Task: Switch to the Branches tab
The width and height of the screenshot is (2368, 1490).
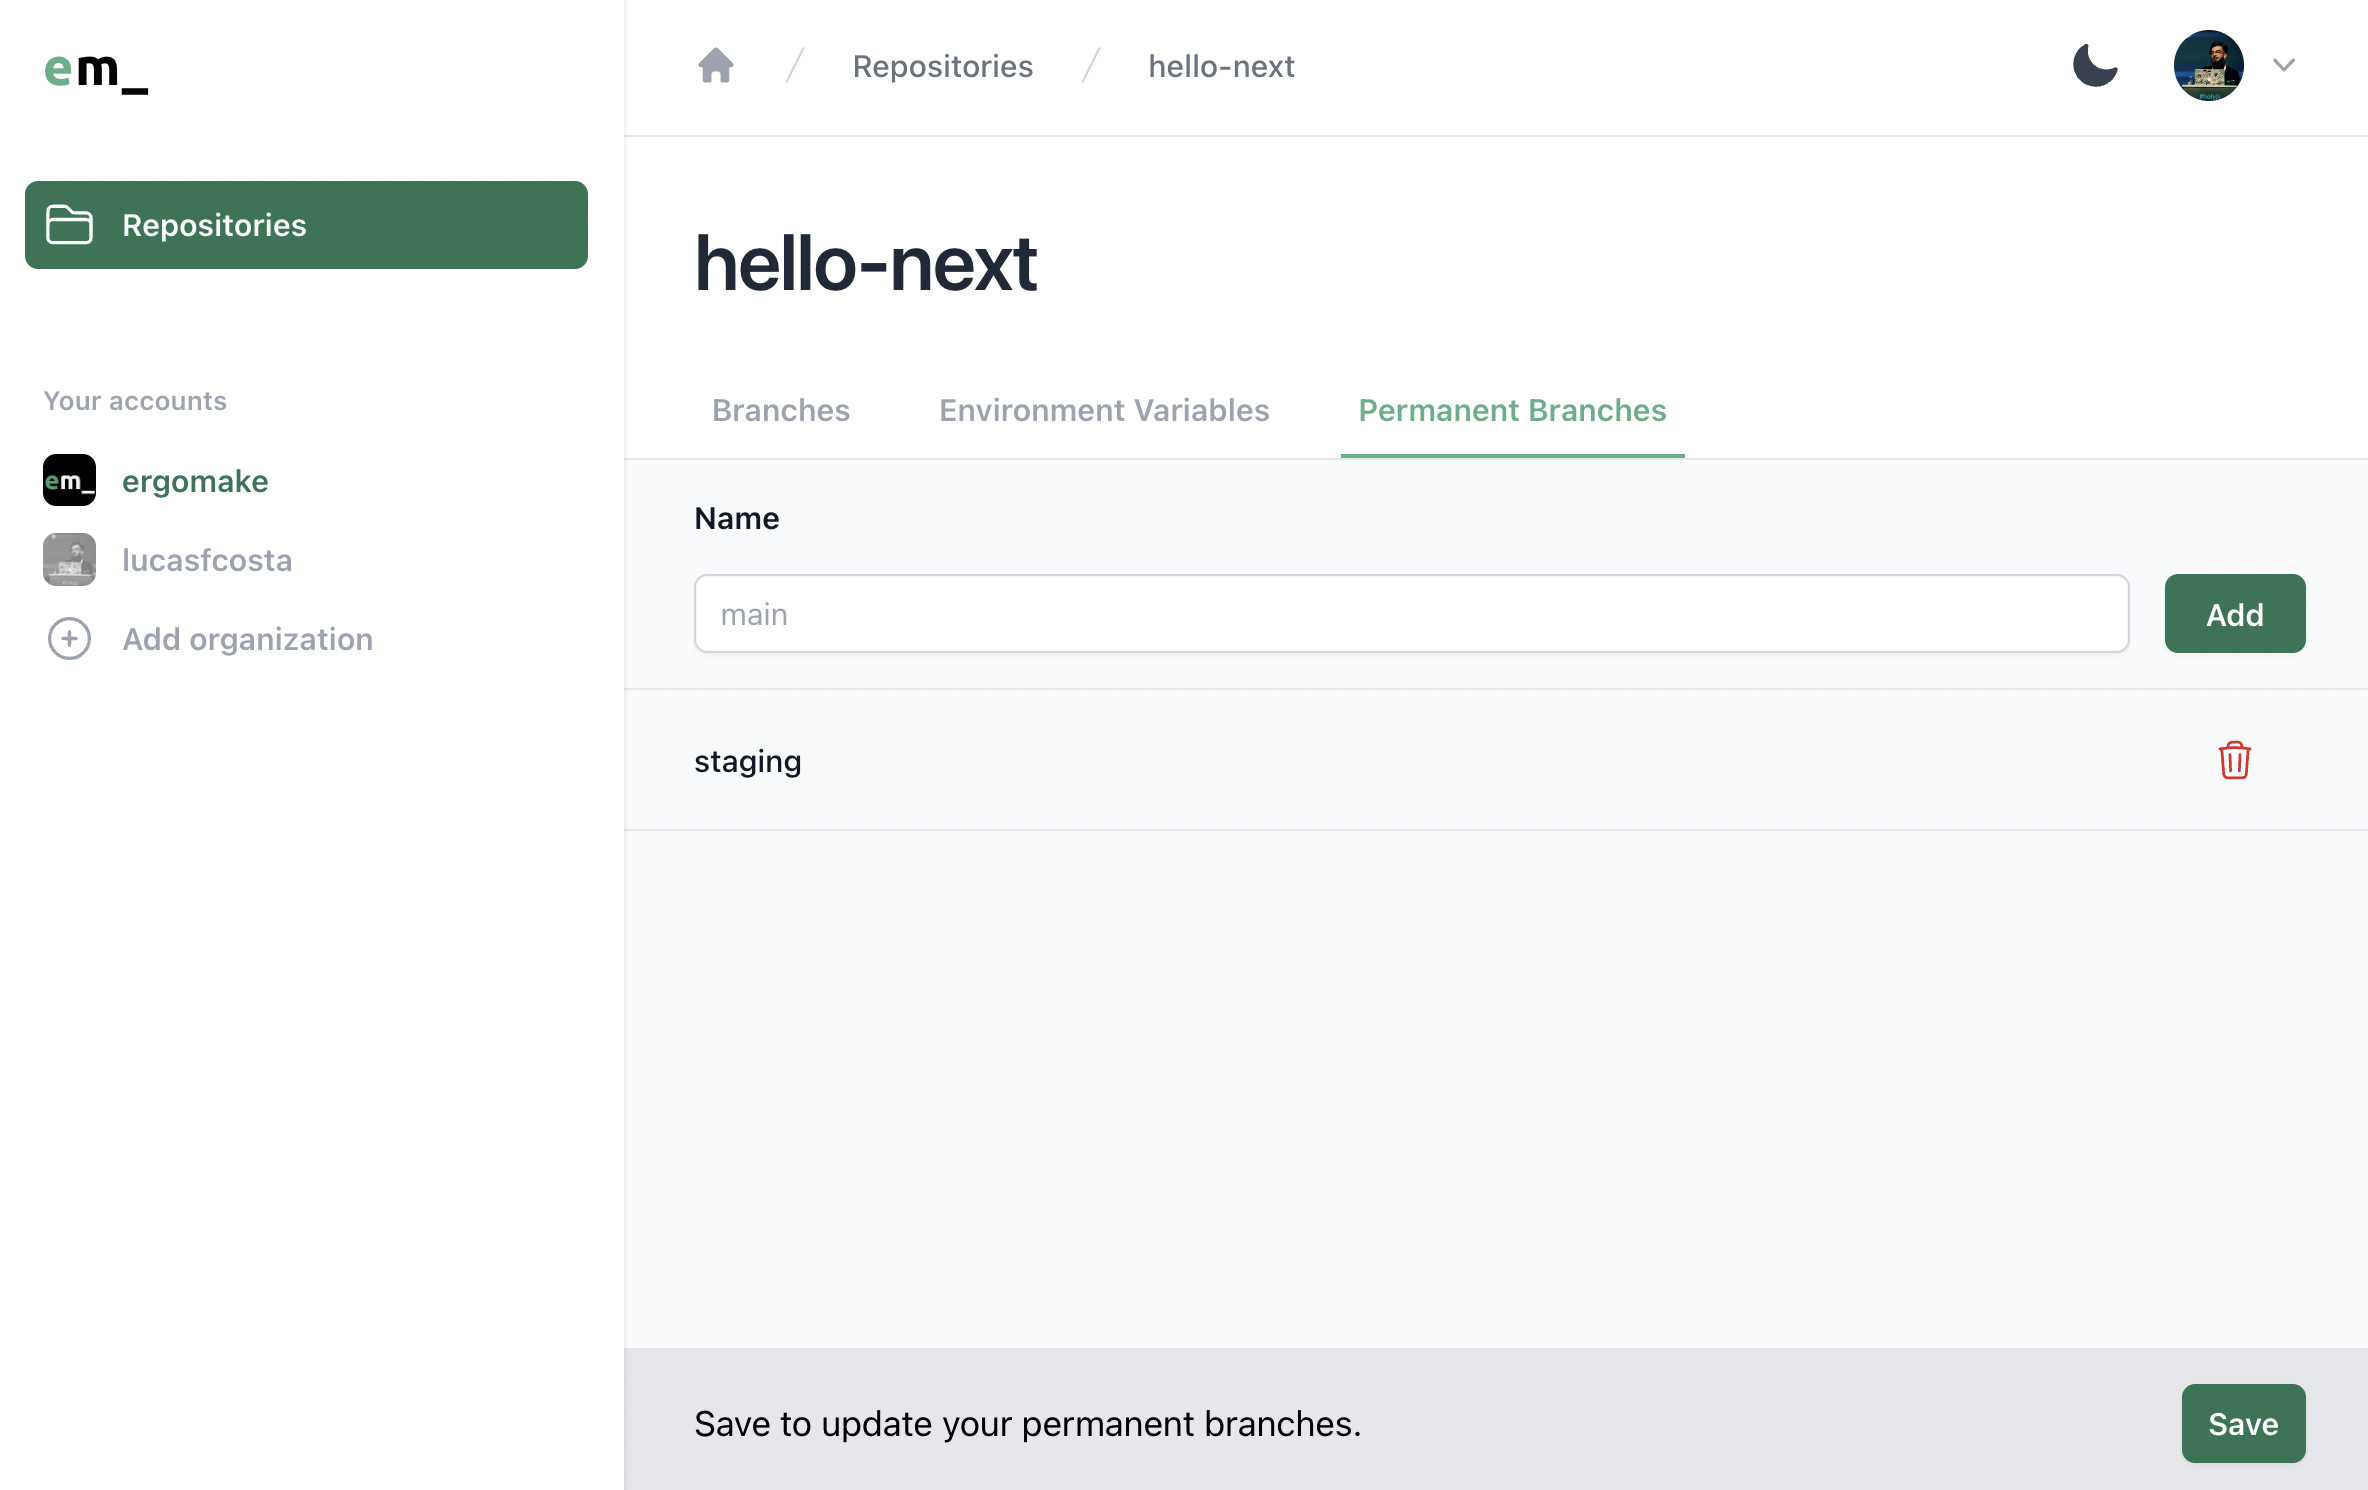Action: [780, 410]
